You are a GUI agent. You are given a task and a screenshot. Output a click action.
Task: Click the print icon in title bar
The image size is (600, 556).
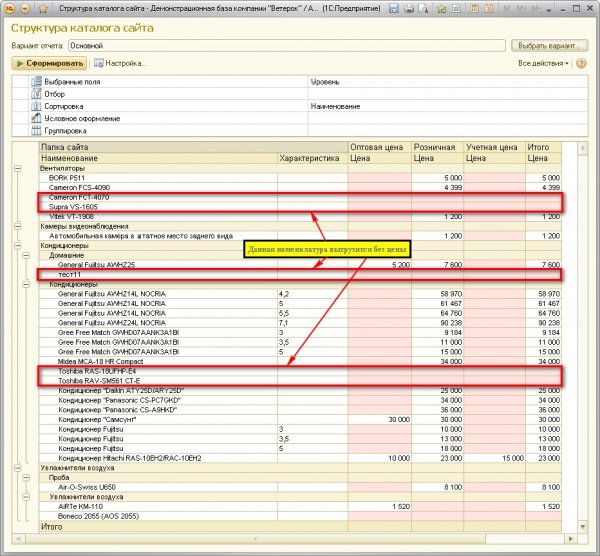point(408,8)
